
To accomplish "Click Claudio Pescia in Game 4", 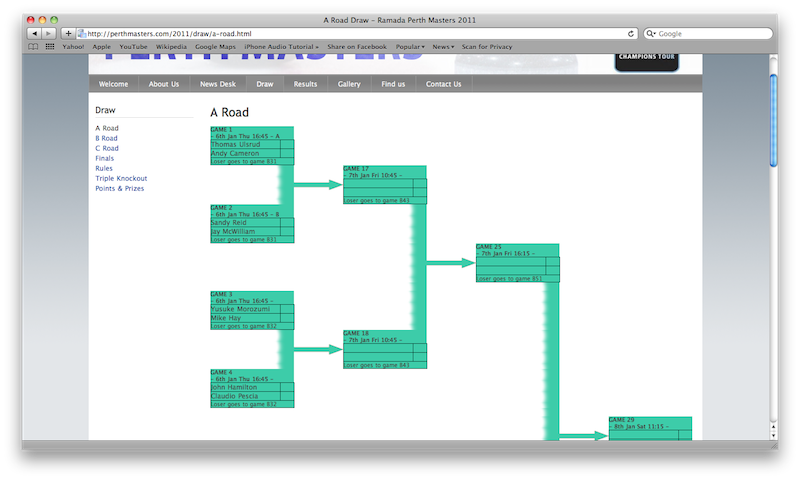I will [x=234, y=396].
